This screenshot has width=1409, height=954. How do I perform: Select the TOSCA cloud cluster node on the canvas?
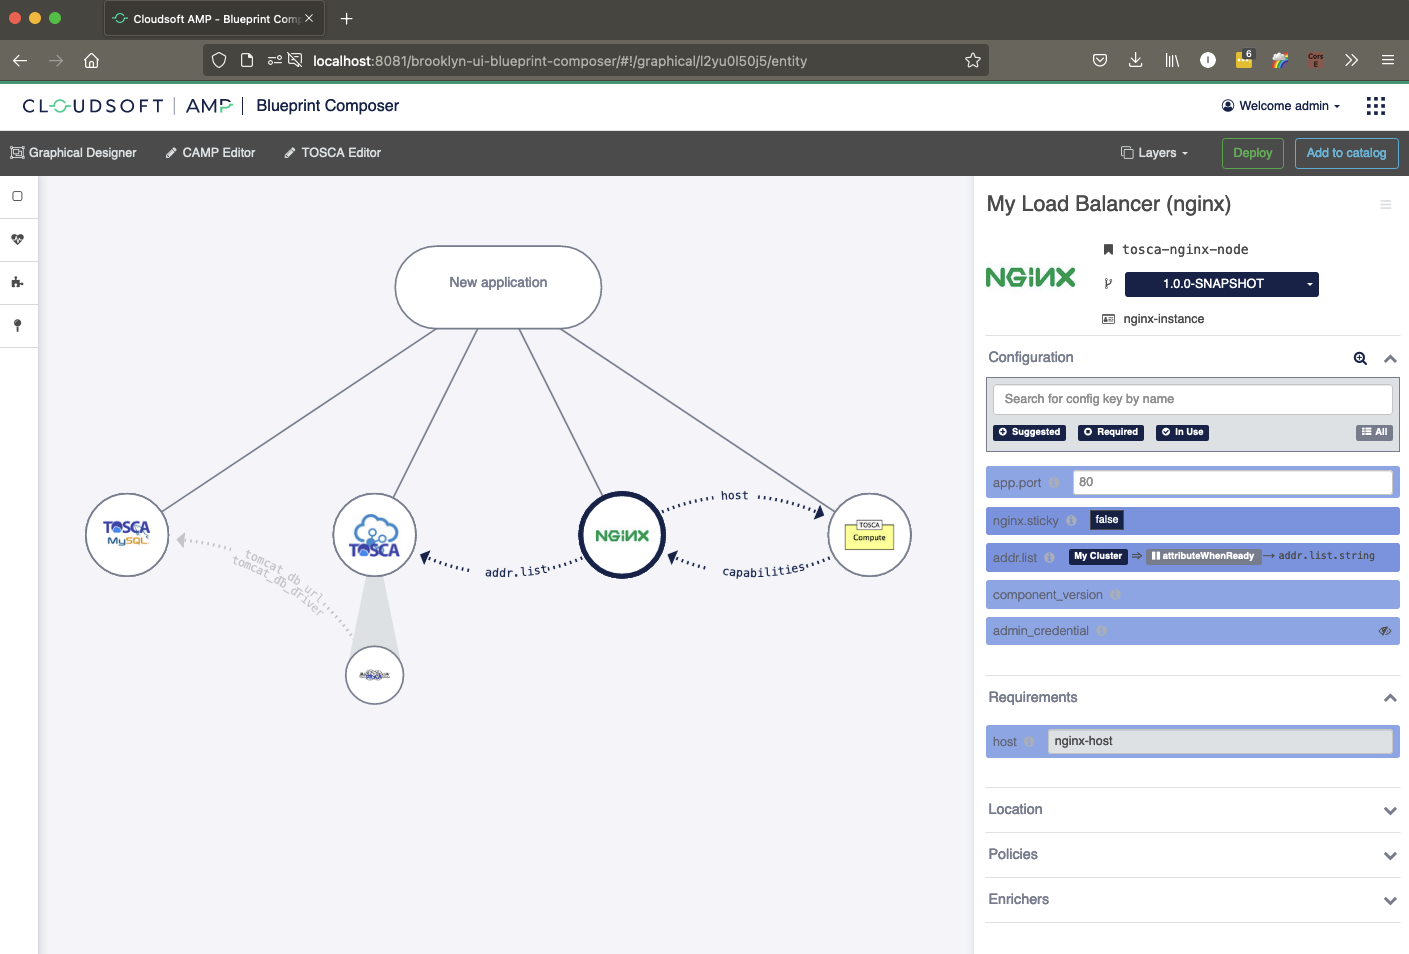pyautogui.click(x=374, y=535)
